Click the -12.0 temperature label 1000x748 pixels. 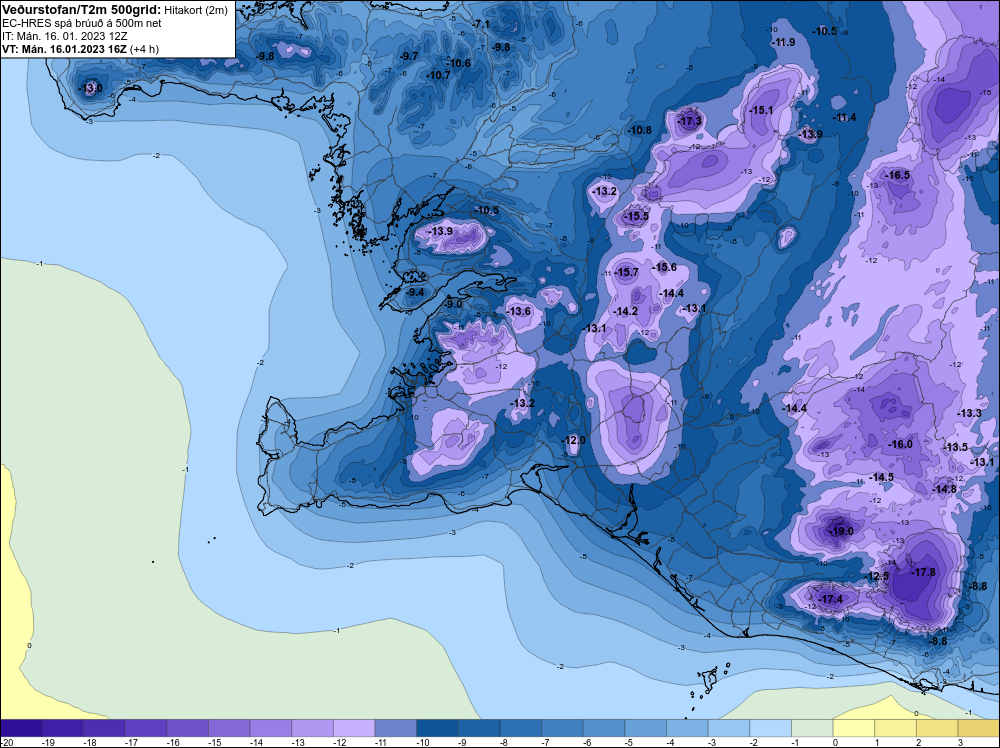coord(574,441)
